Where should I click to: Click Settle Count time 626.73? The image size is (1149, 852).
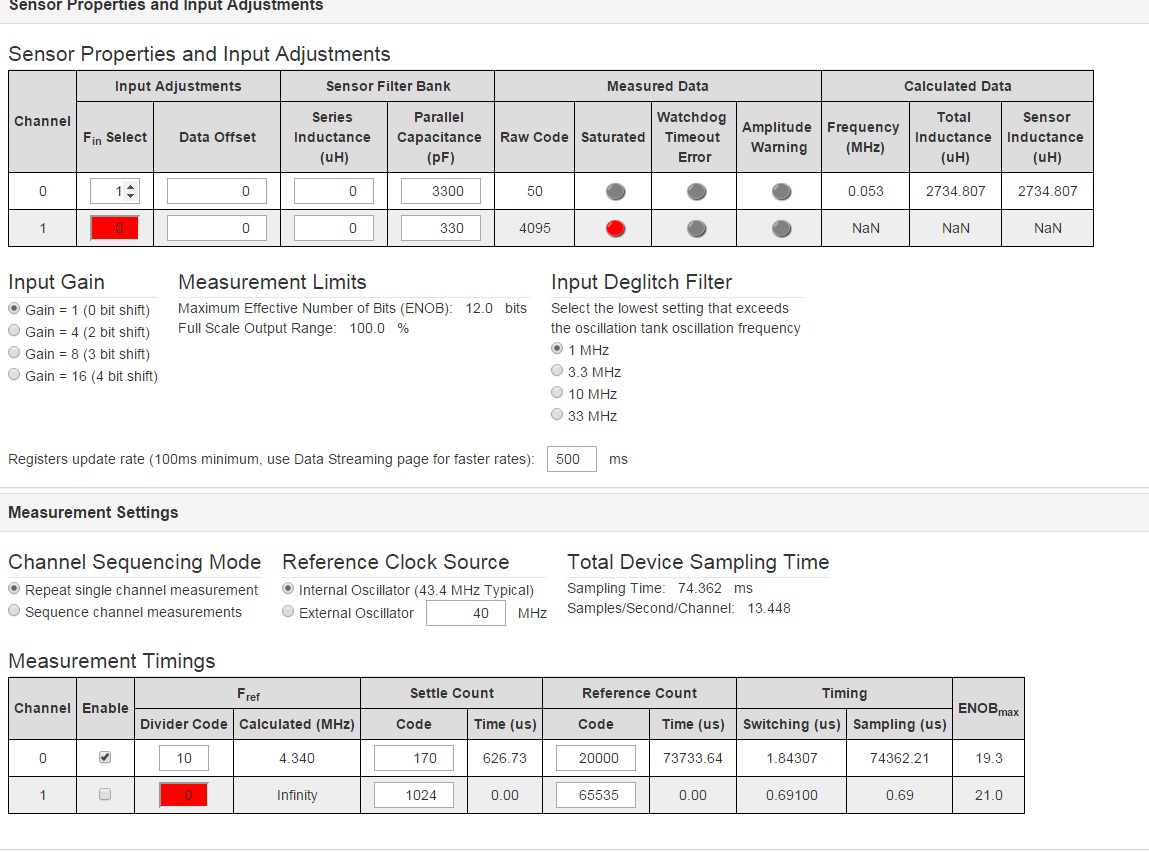click(x=505, y=758)
